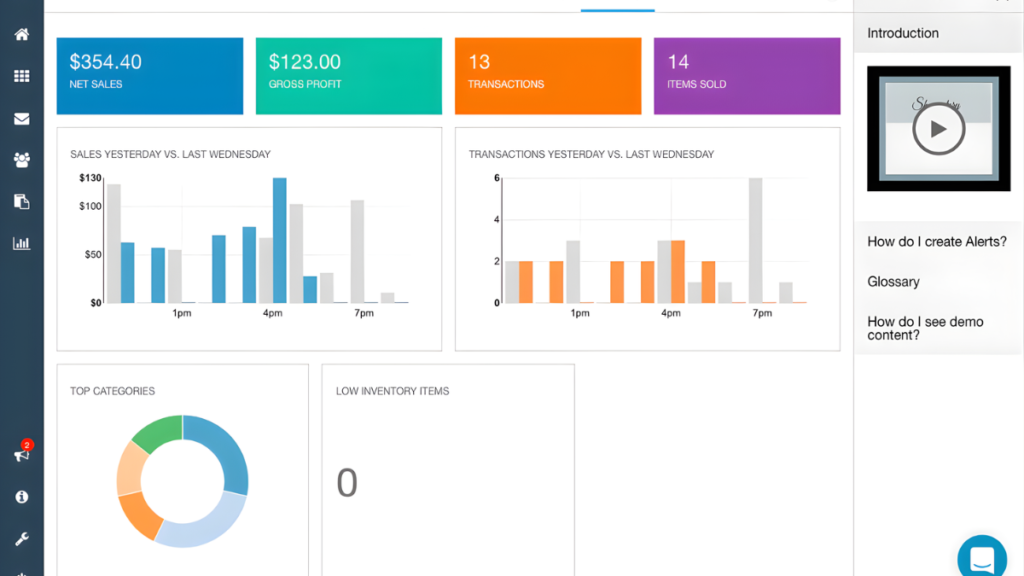Open the apps grid icon in the sidebar

click(x=21, y=76)
